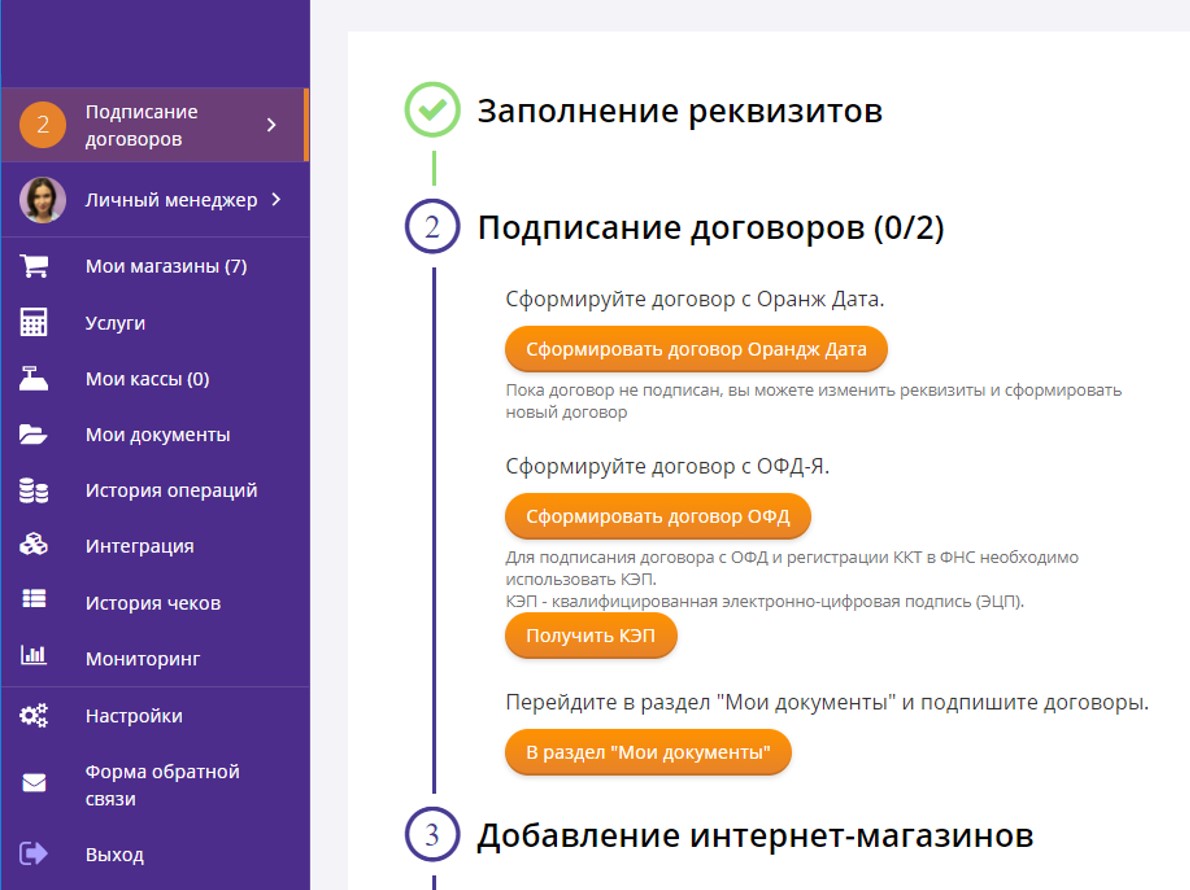Click В раздел "Мои документы" button
This screenshot has height=890, width=1190.
click(x=648, y=752)
